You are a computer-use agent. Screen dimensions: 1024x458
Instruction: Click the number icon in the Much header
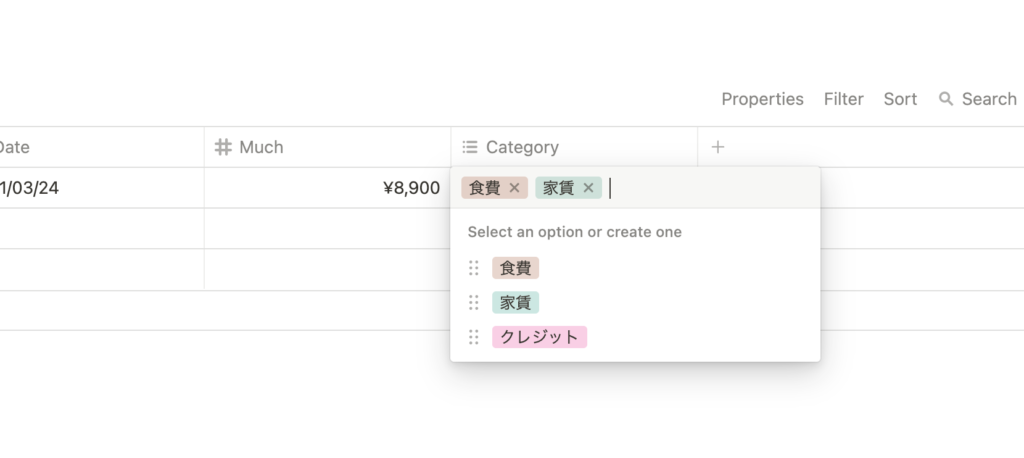[223, 147]
